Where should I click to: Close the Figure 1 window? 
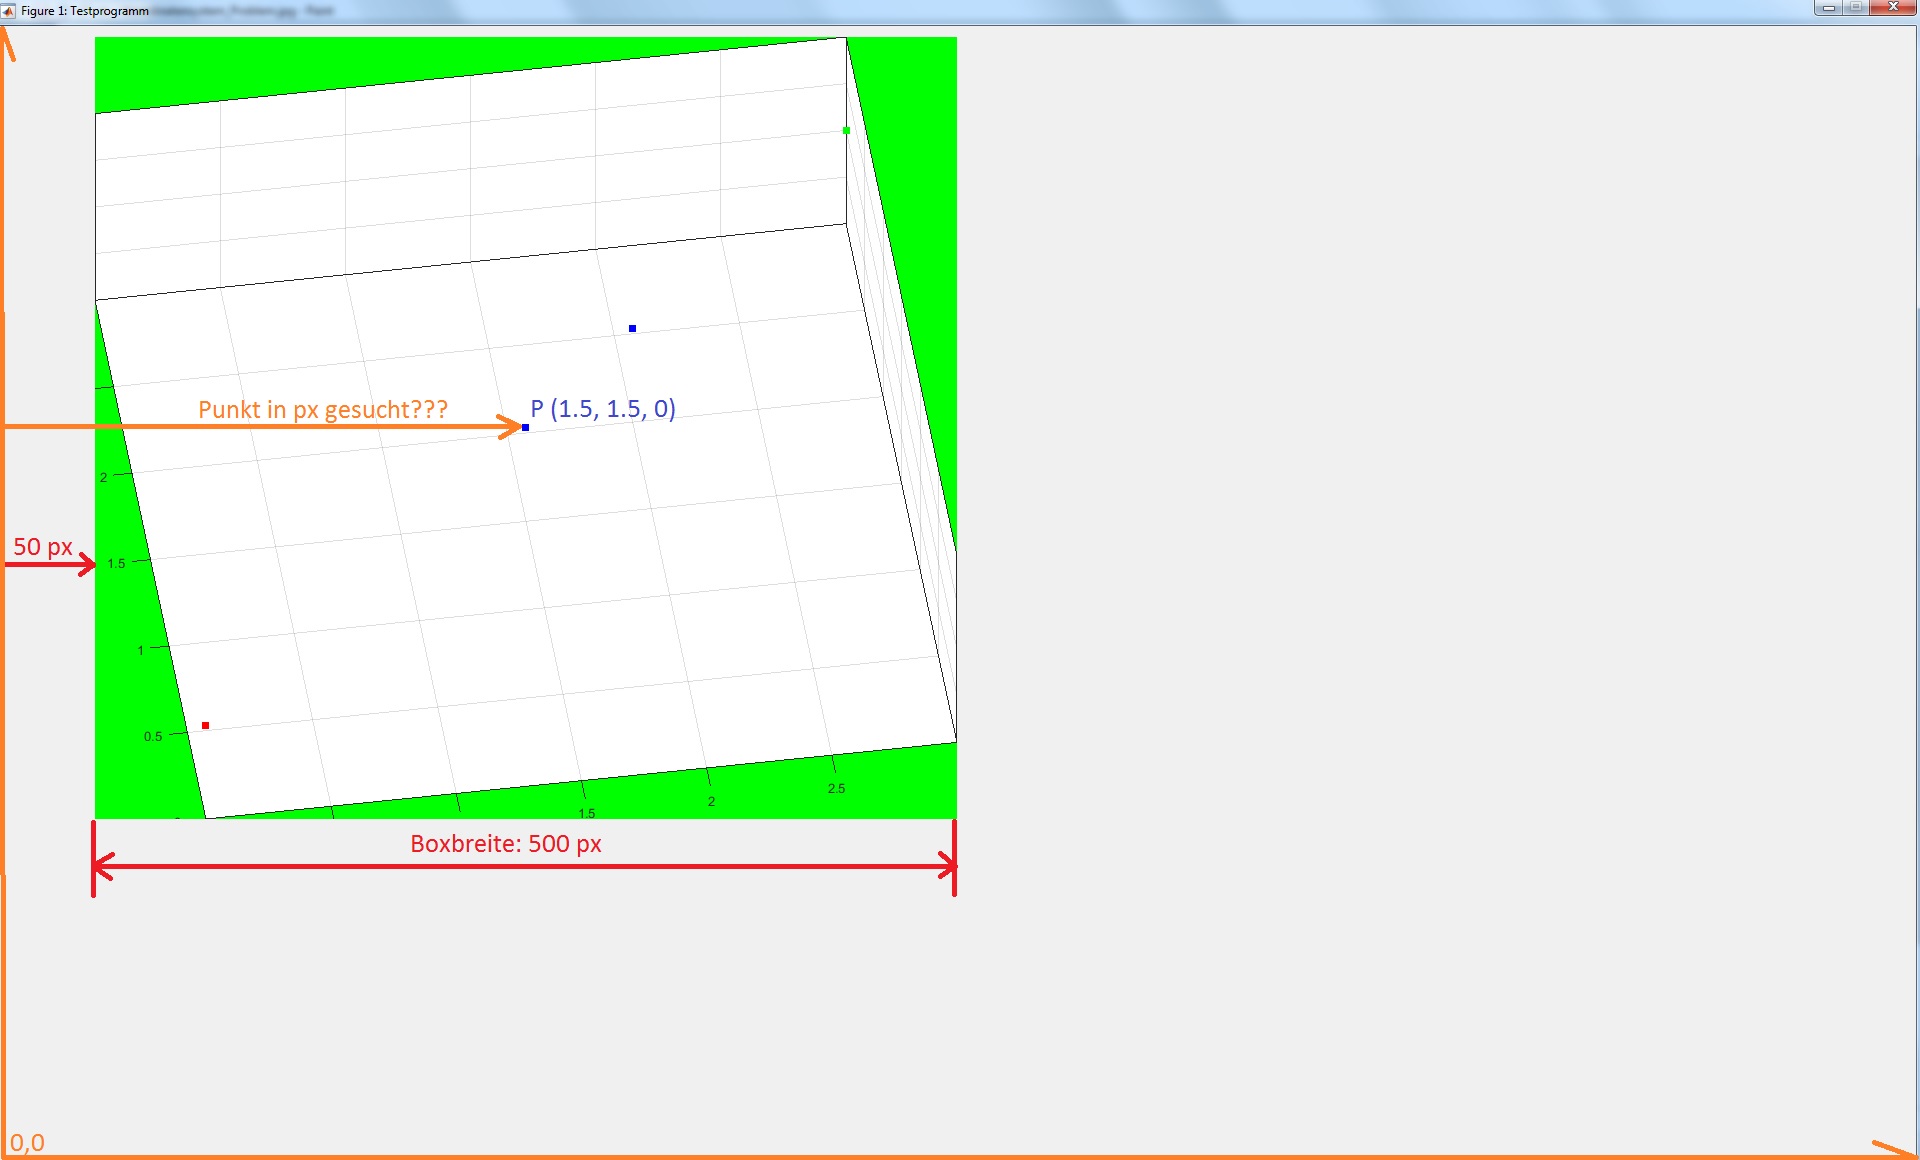point(1892,8)
